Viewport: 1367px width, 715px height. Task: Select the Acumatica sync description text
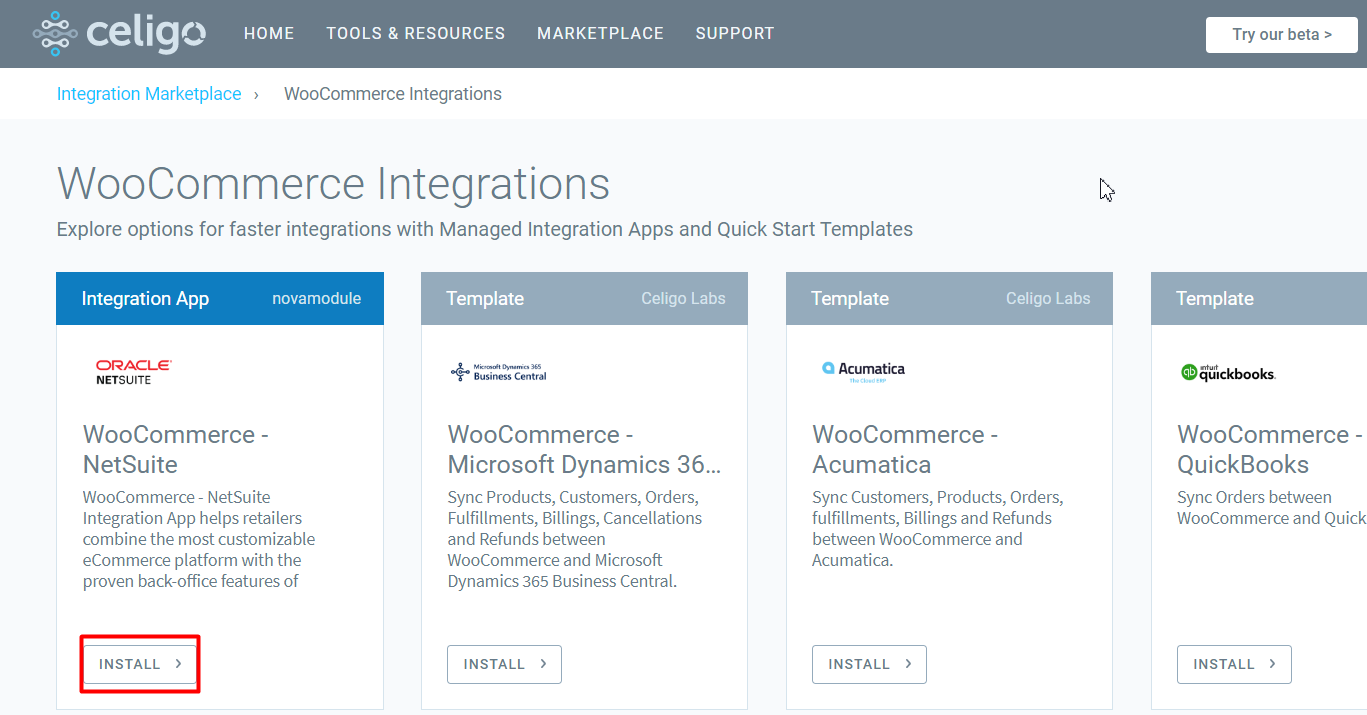tap(938, 528)
